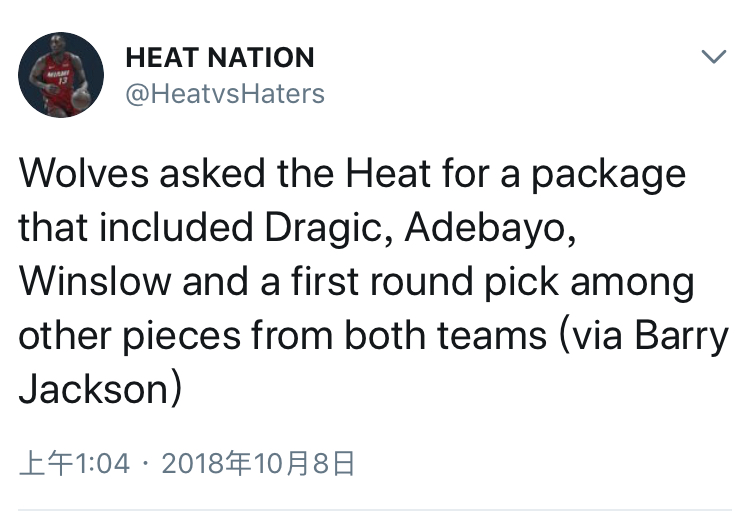Click the word "among" in the tweet
750x525 pixels.
[632, 283]
